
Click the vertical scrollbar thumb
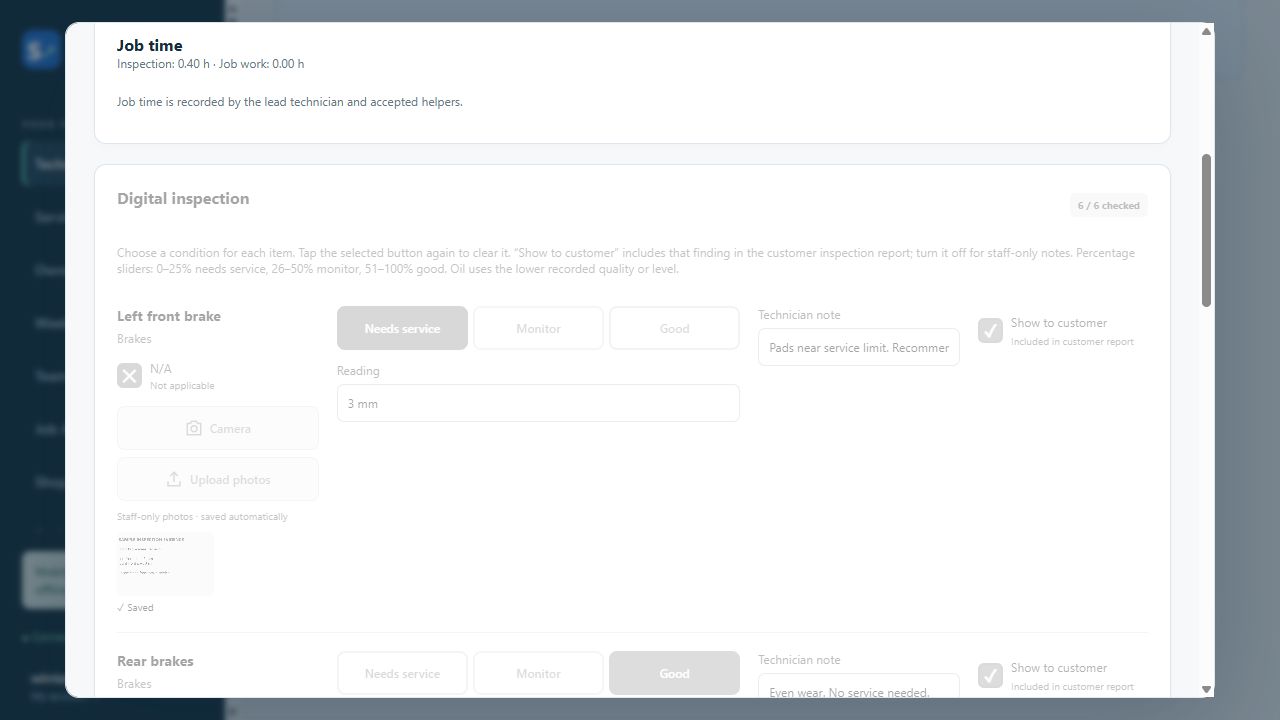pyautogui.click(x=1206, y=231)
